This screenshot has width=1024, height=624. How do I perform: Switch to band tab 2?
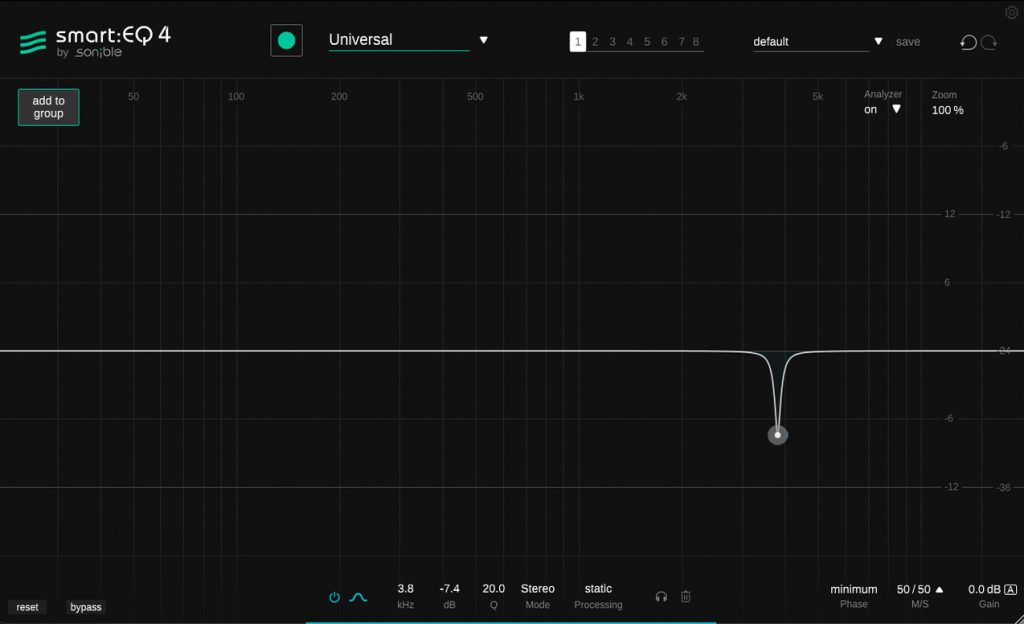[595, 42]
